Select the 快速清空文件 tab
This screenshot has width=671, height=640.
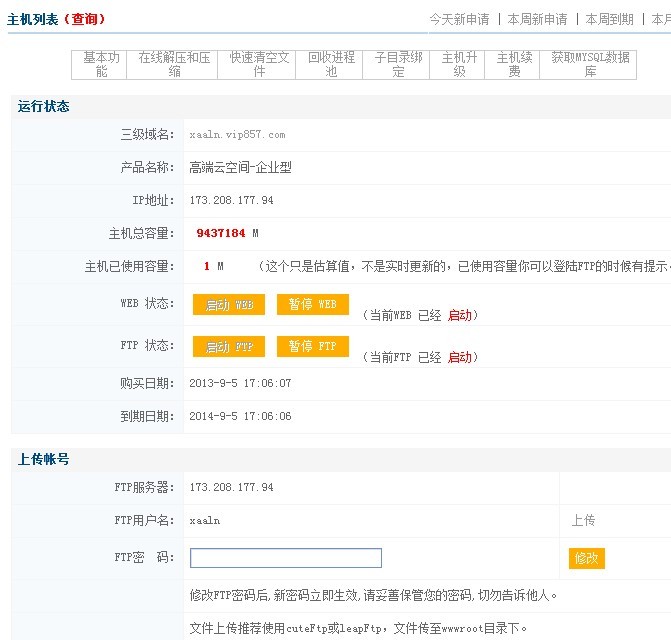coord(259,64)
